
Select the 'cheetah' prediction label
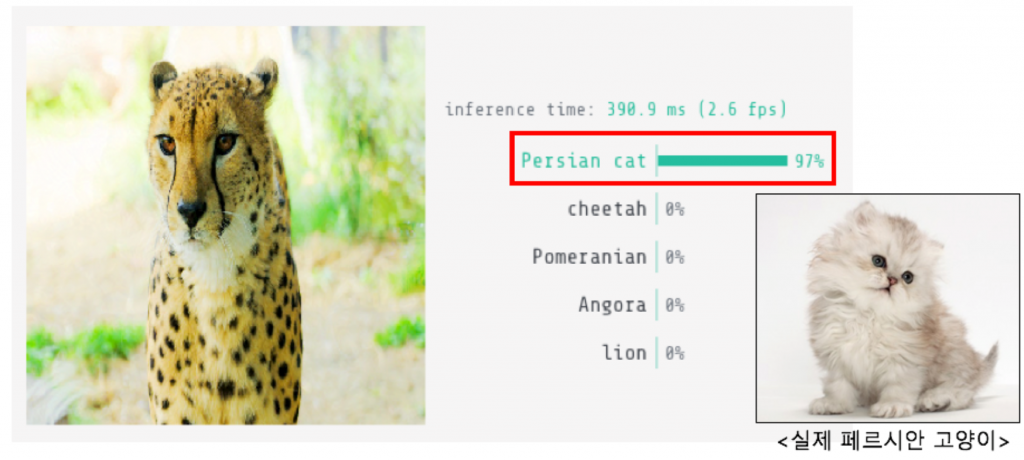606,209
